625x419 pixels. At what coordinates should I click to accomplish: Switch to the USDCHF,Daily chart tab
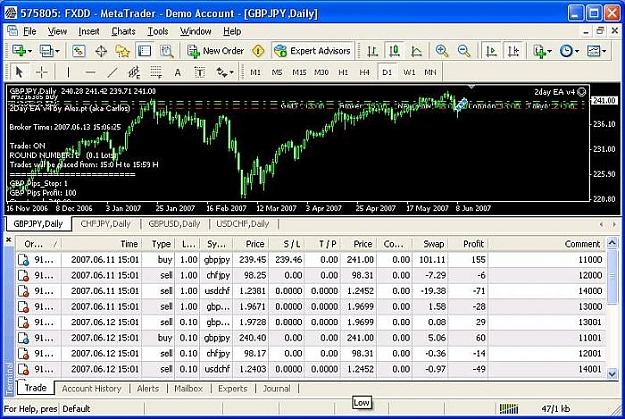point(243,224)
